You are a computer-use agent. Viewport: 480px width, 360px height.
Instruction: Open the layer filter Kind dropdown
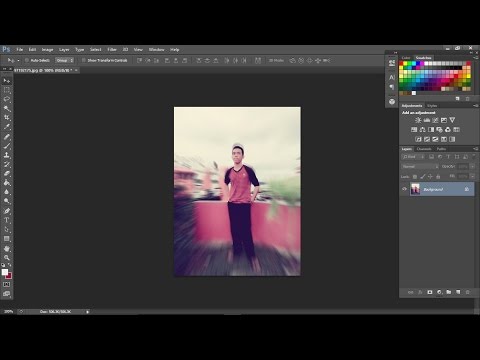[413, 157]
